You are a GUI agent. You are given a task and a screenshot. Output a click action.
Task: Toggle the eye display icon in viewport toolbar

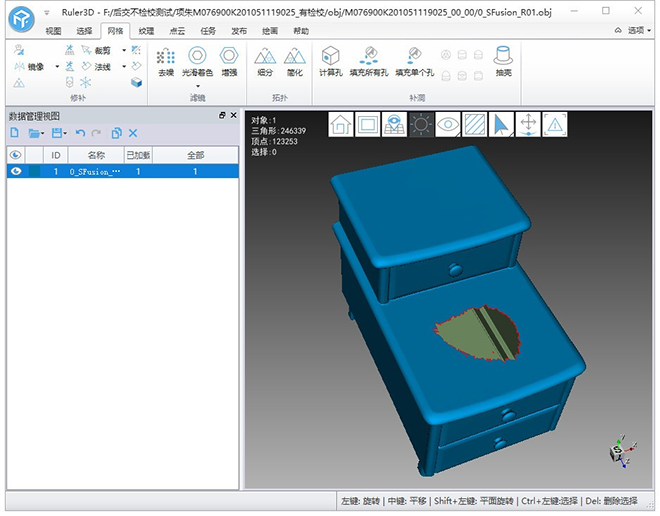point(448,125)
